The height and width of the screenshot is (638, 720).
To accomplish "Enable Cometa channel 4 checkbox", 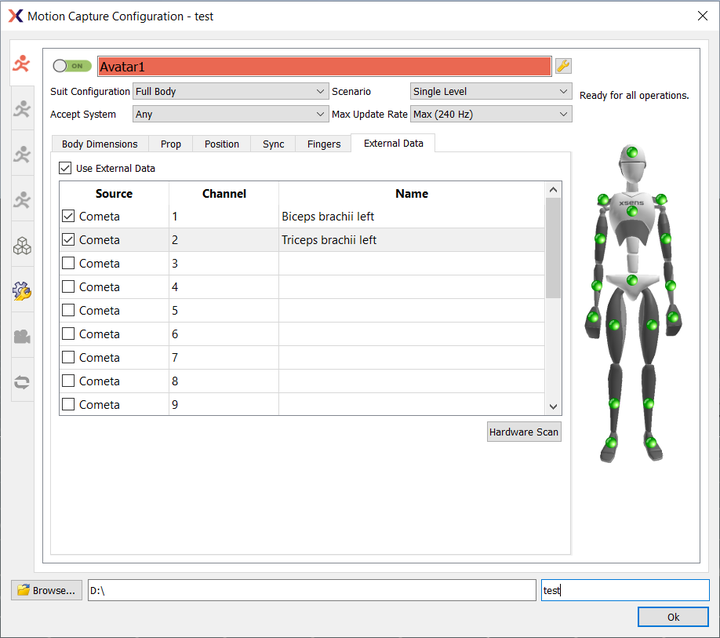I will tap(68, 286).
